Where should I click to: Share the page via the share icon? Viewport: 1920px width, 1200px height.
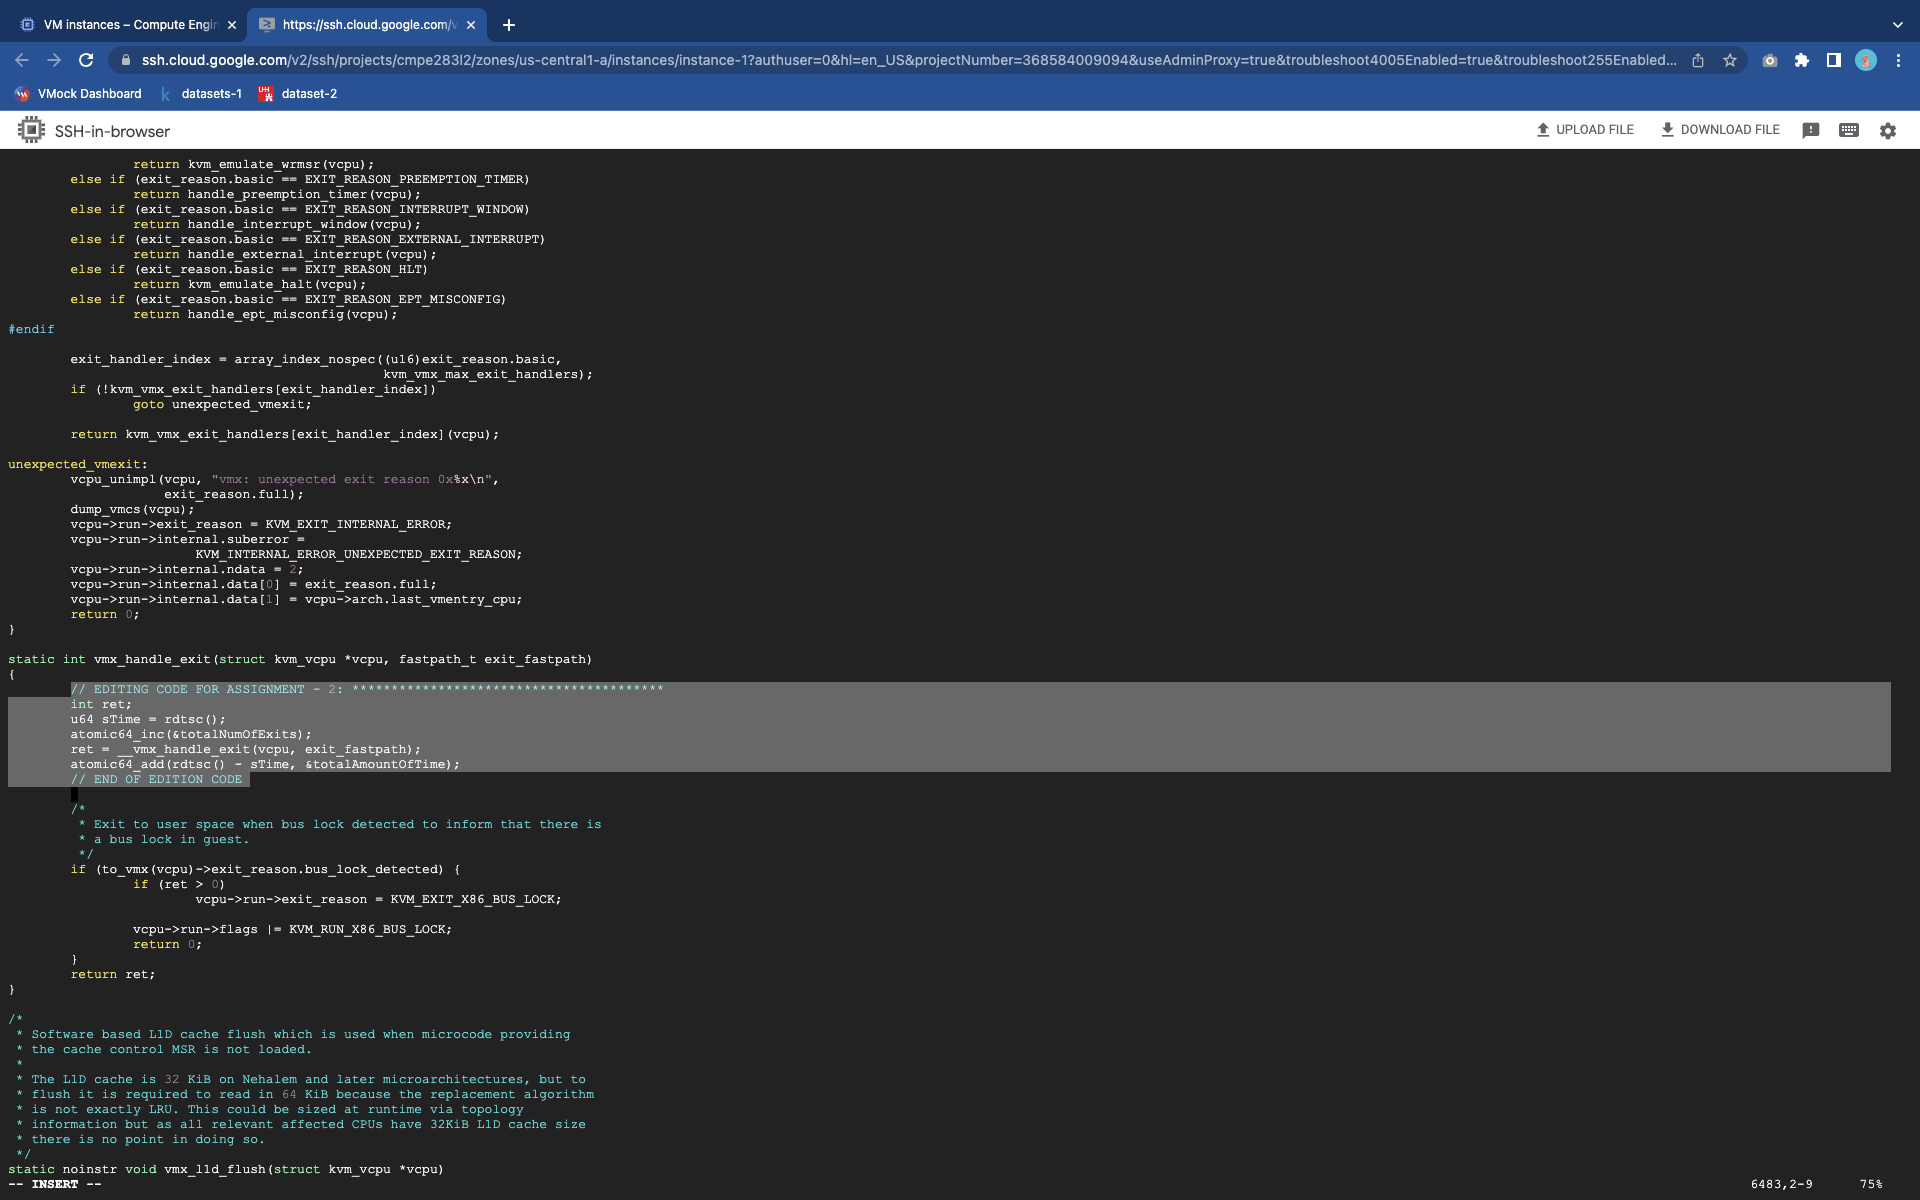point(1698,60)
